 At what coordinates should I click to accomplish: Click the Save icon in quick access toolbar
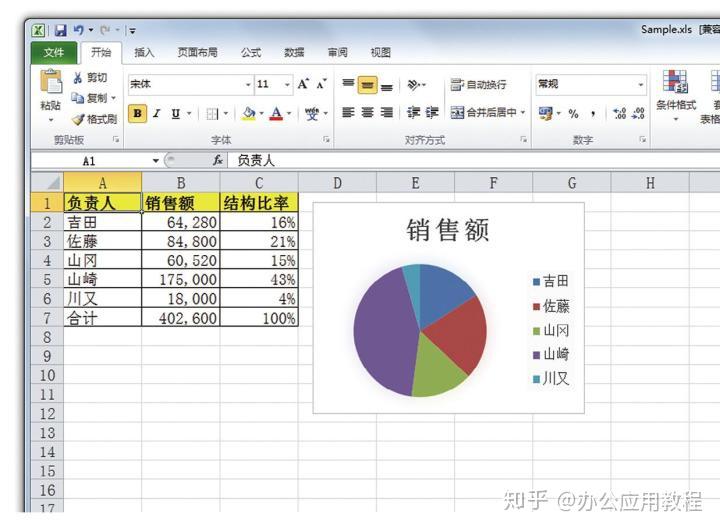tap(61, 31)
